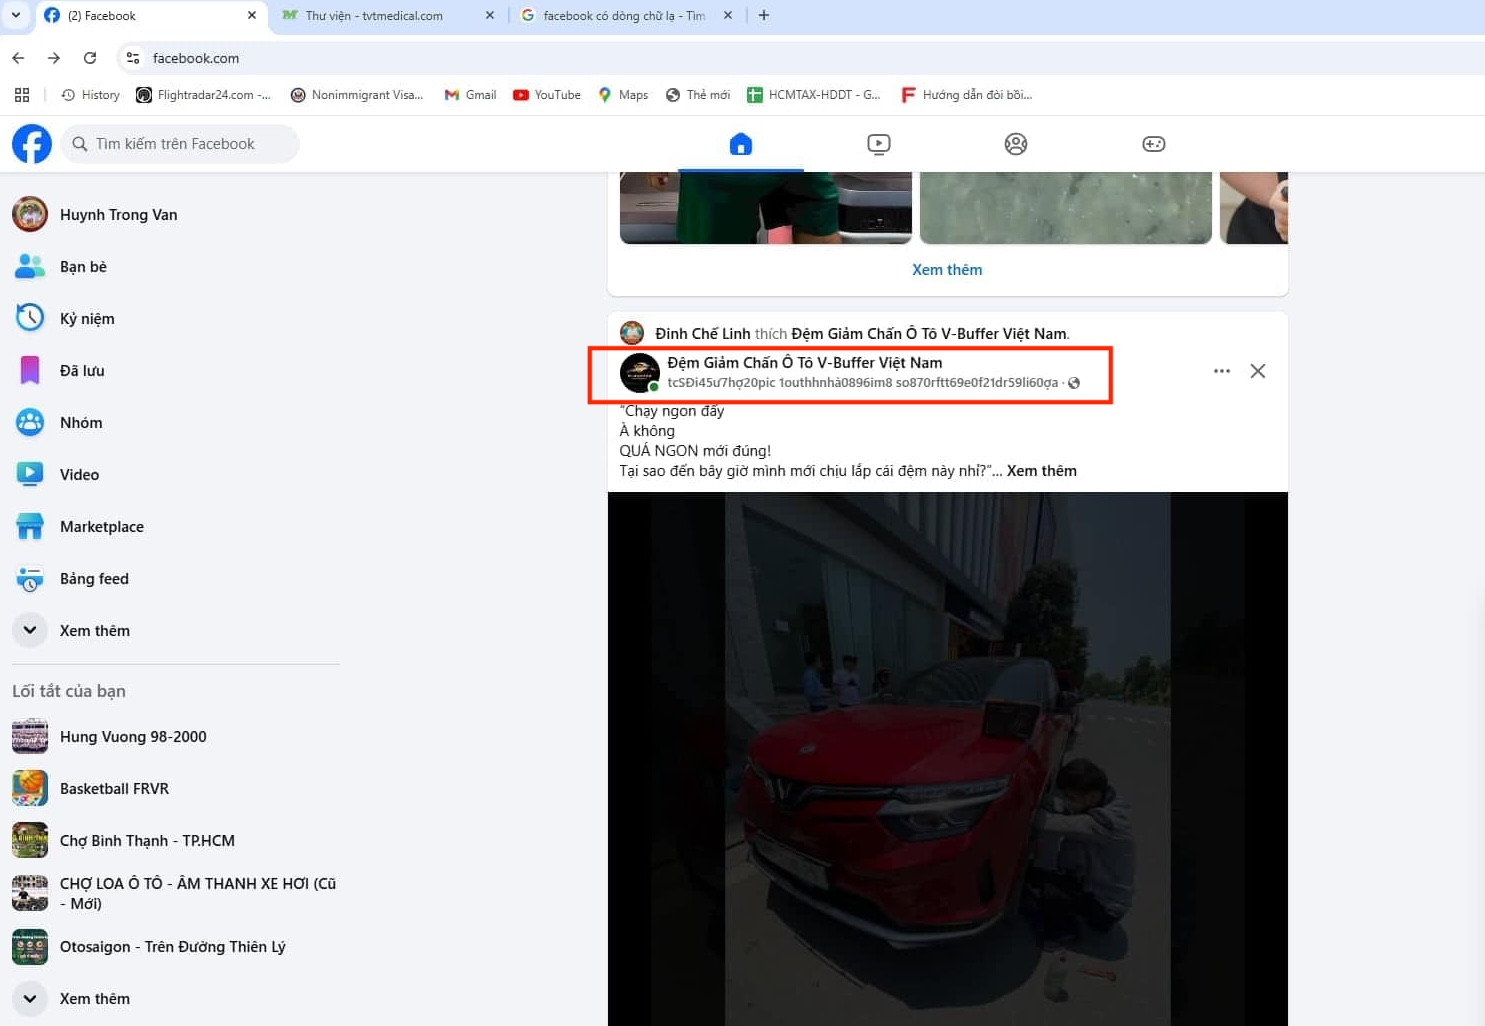Click Xem thêm link below photos

(x=946, y=270)
